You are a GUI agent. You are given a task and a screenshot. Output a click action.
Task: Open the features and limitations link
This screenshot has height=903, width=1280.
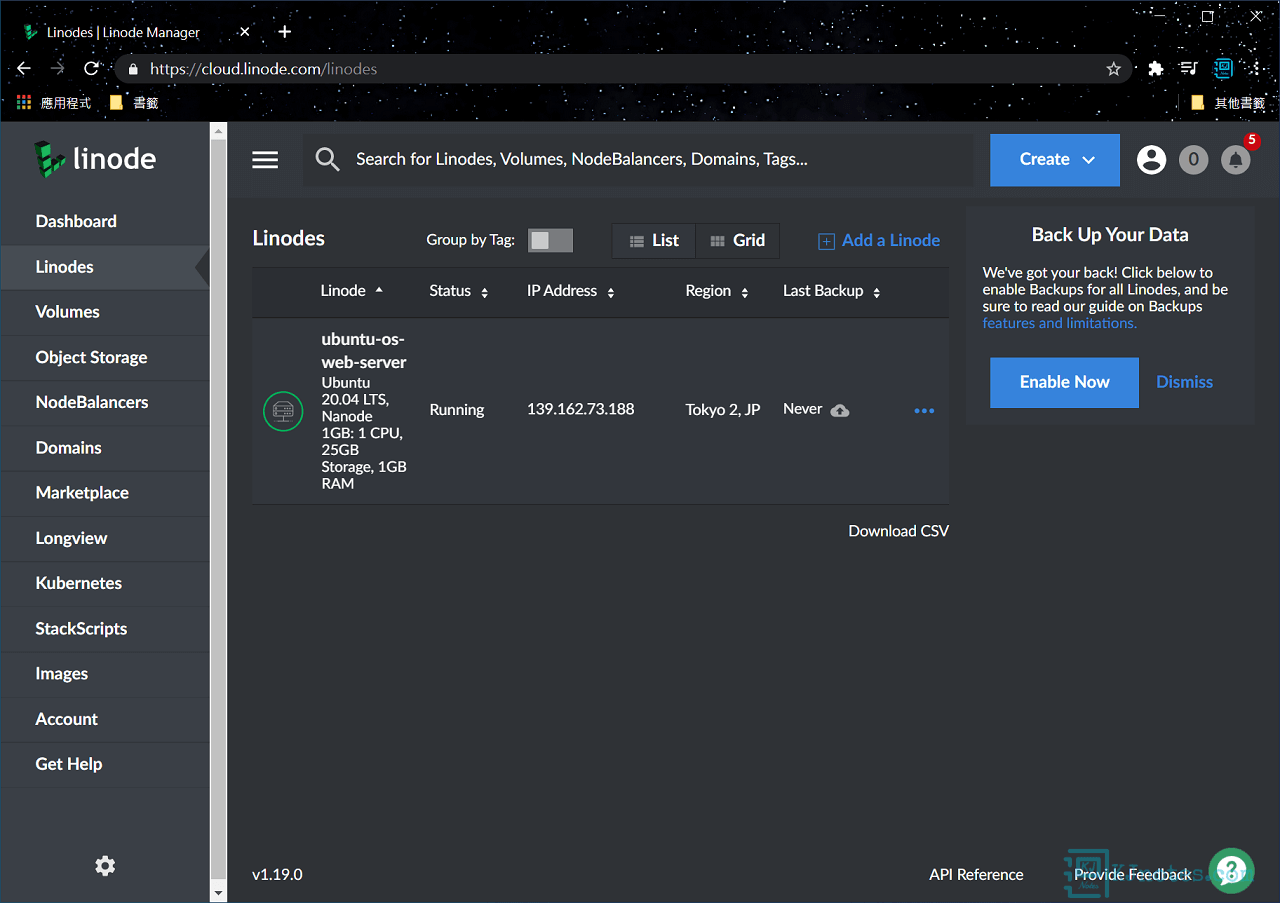click(1059, 323)
